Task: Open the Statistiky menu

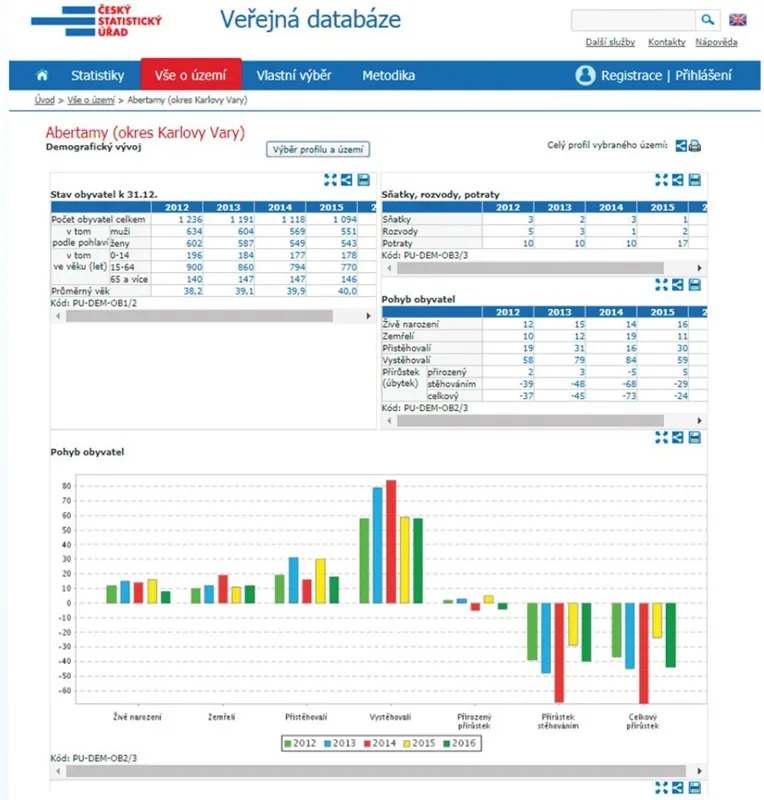Action: click(x=97, y=76)
